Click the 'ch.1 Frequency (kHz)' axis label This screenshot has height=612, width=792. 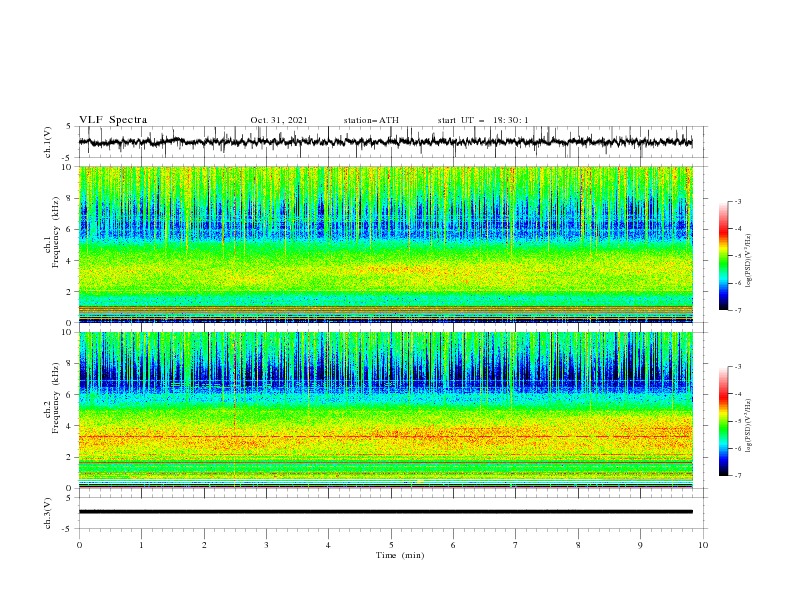[x=52, y=233]
